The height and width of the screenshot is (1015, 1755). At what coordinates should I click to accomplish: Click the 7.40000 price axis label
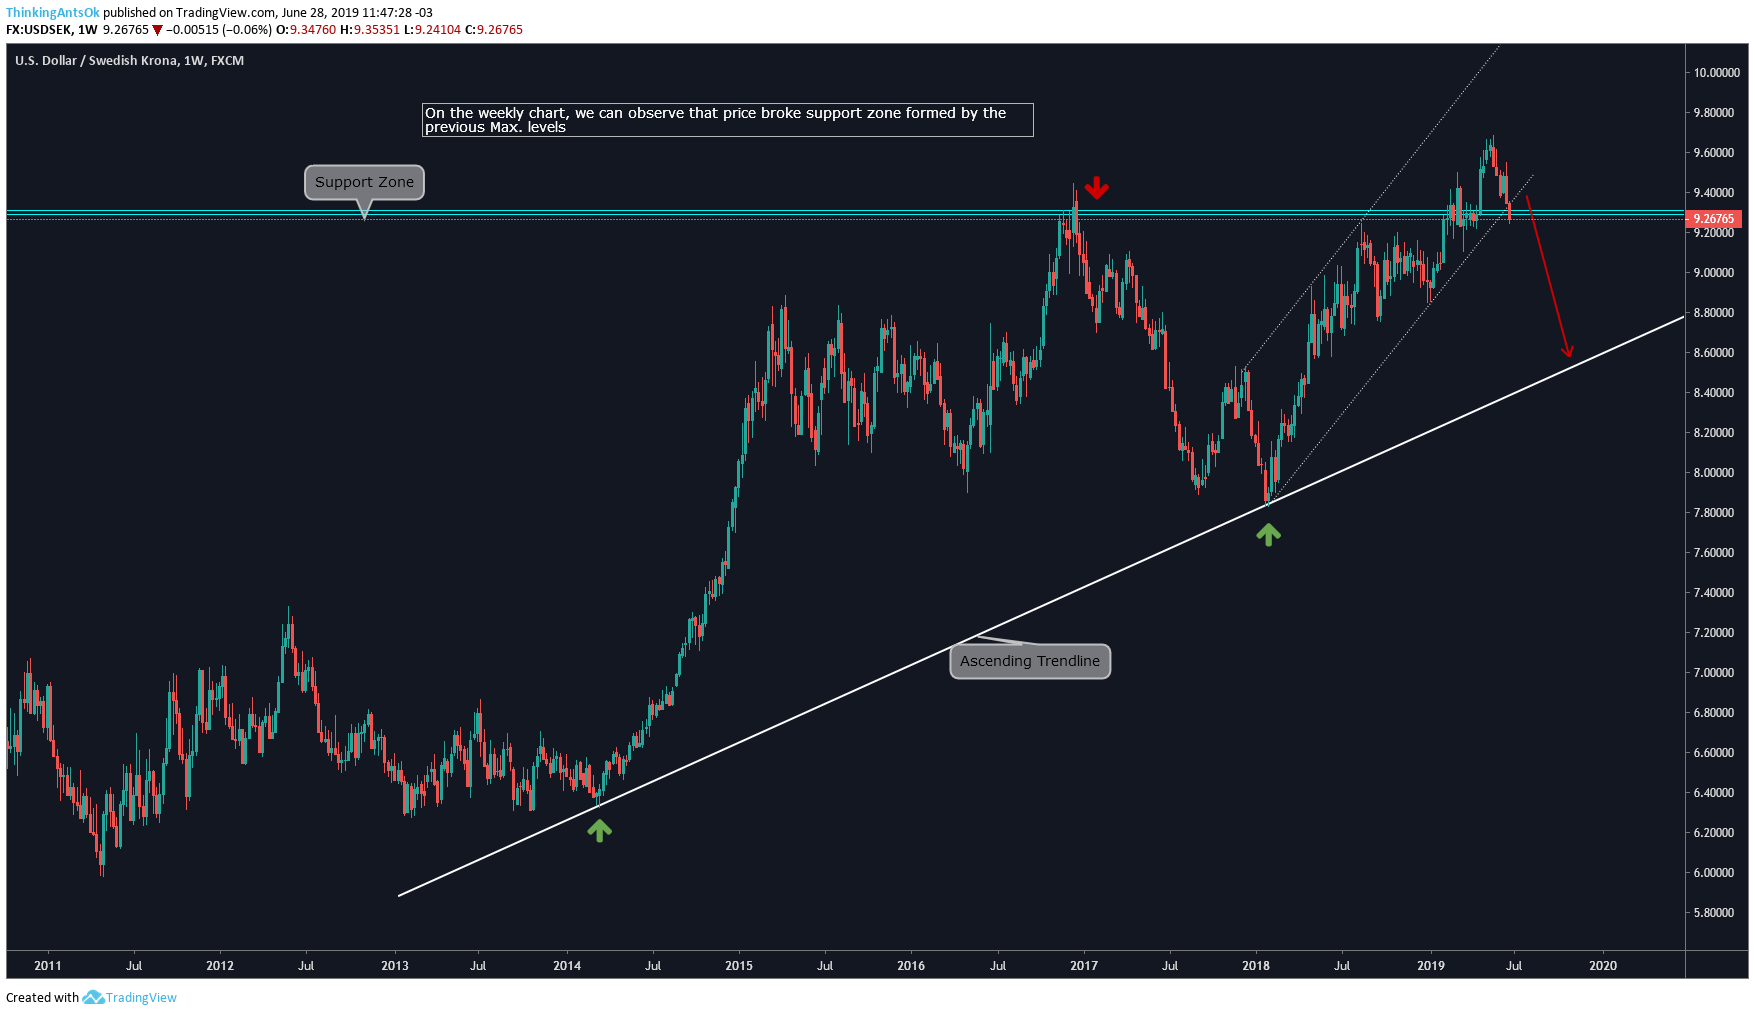tap(1714, 593)
